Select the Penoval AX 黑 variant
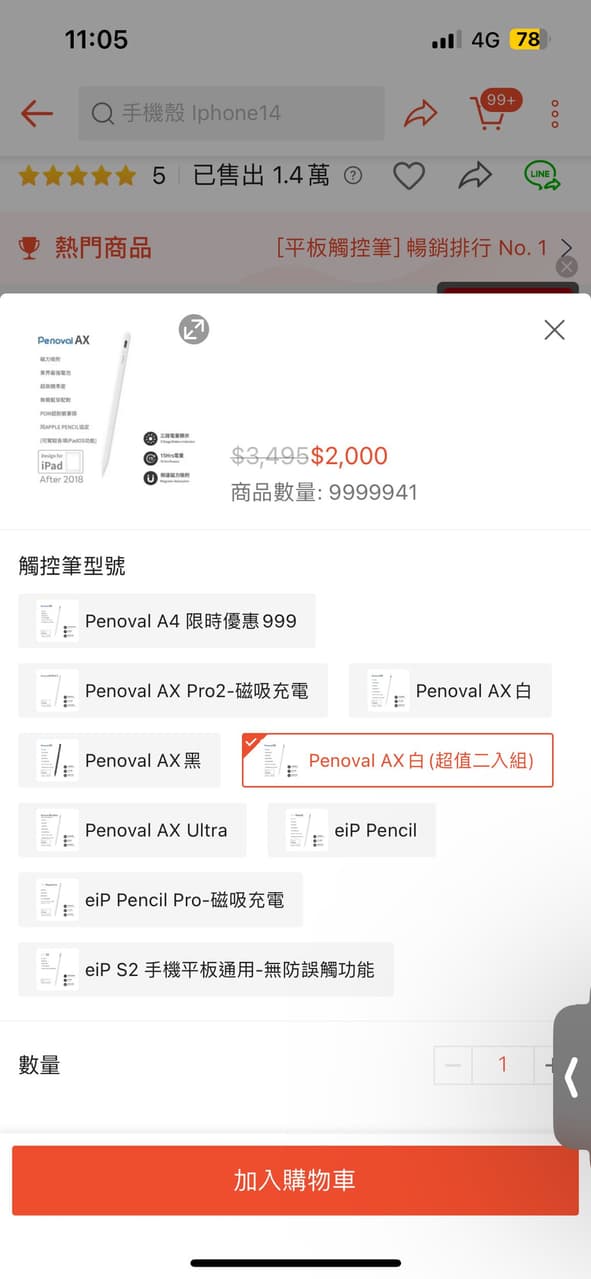Screen dimensions: 591x1279 tap(120, 760)
